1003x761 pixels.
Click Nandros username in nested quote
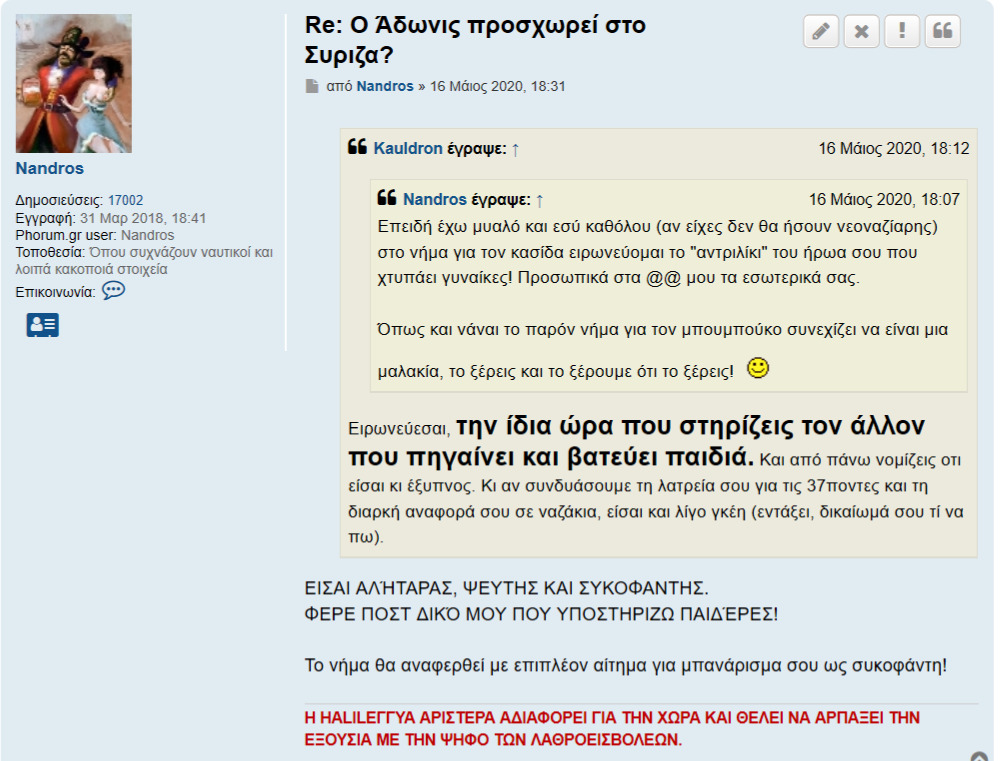point(435,200)
